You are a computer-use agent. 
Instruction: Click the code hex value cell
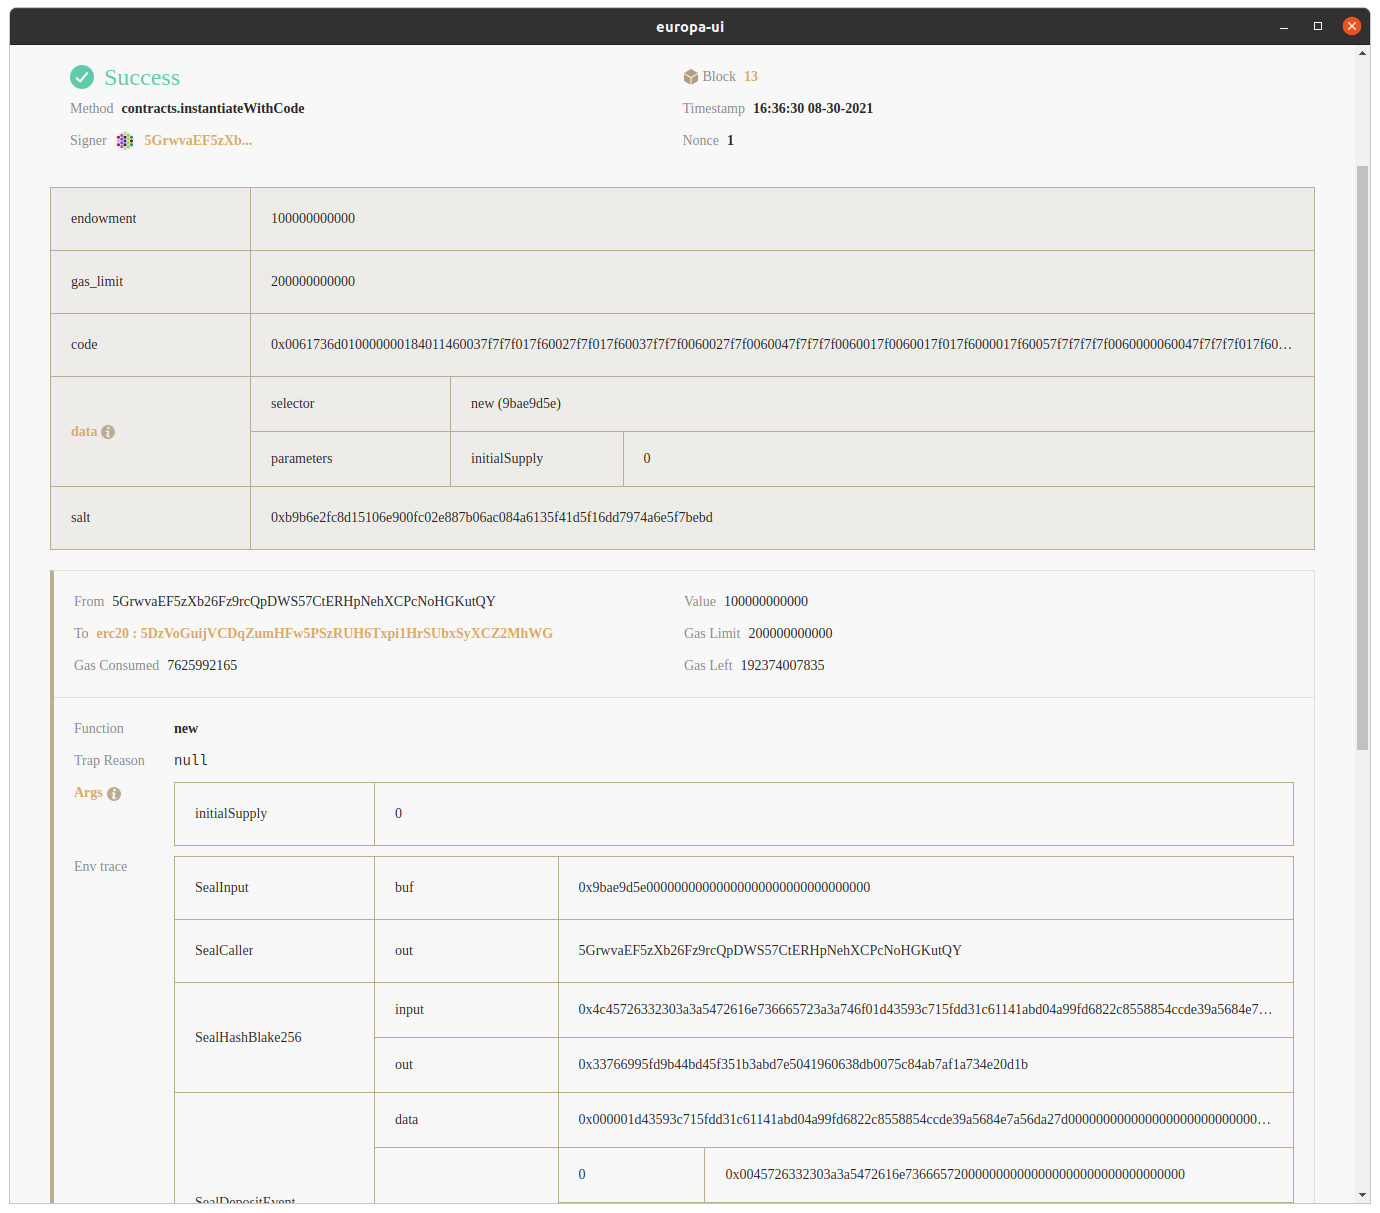point(781,345)
